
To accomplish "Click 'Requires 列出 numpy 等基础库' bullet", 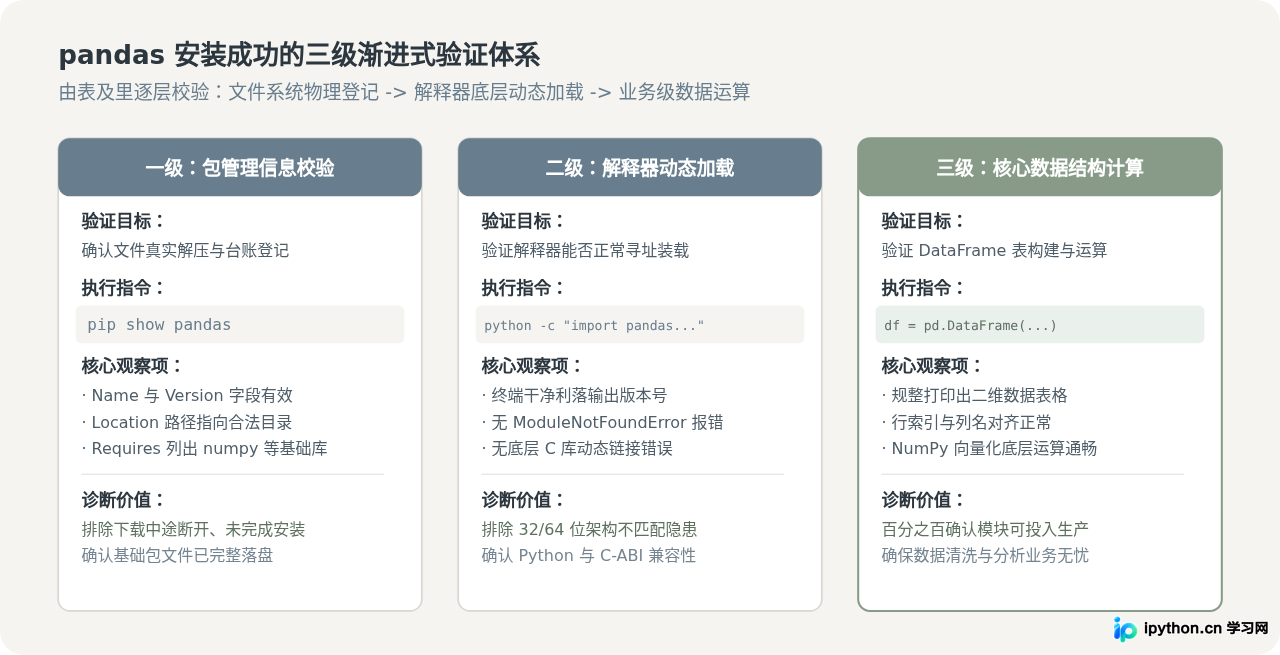I will (204, 448).
